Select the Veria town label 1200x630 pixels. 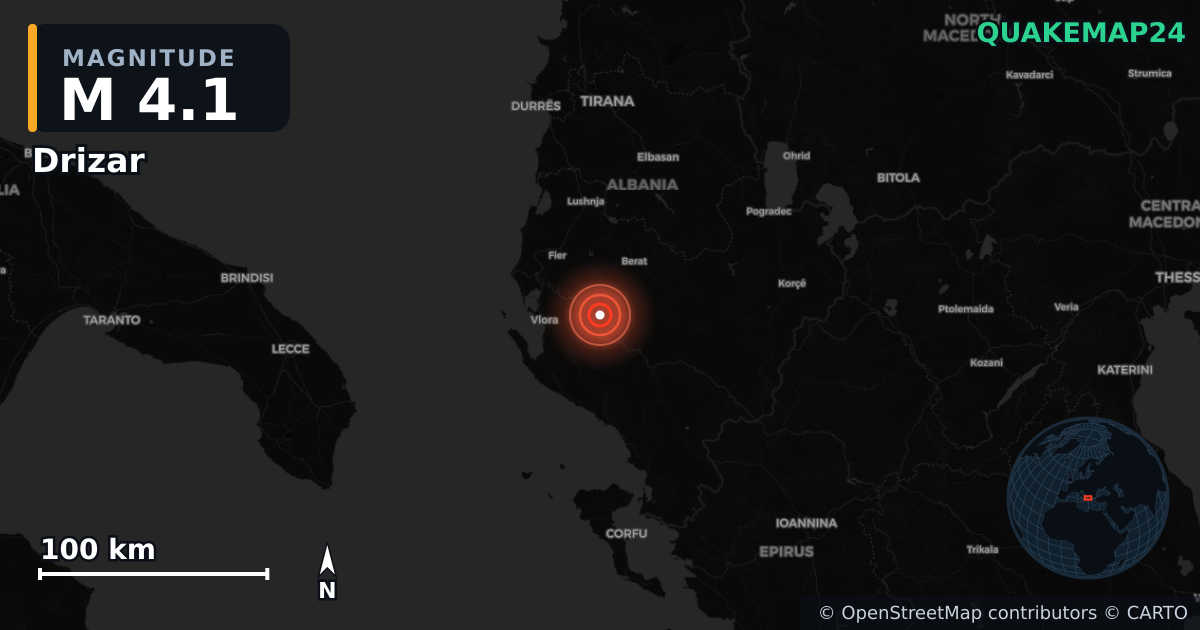click(1066, 307)
